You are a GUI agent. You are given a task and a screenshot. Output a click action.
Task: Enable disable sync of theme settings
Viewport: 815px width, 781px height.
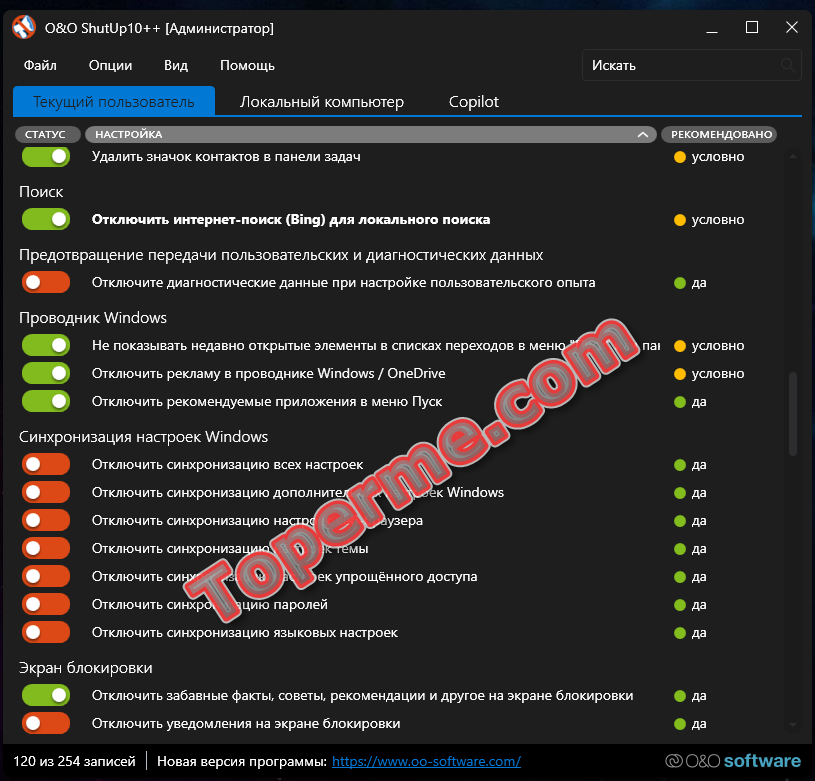coord(46,548)
